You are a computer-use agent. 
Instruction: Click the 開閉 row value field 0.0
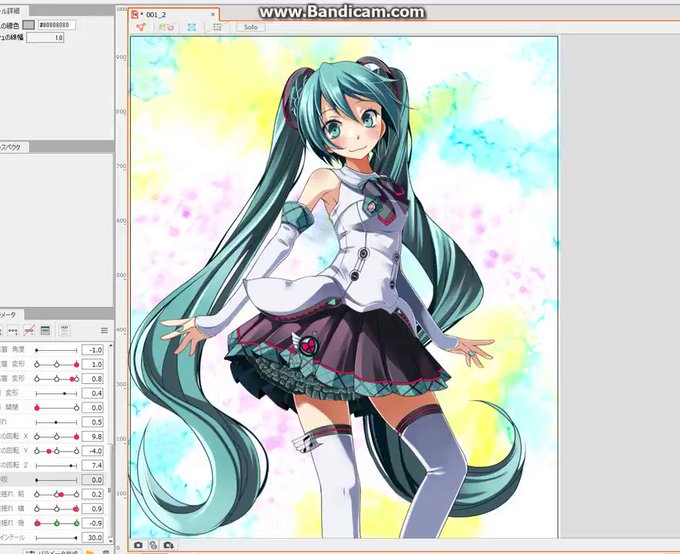coord(92,408)
